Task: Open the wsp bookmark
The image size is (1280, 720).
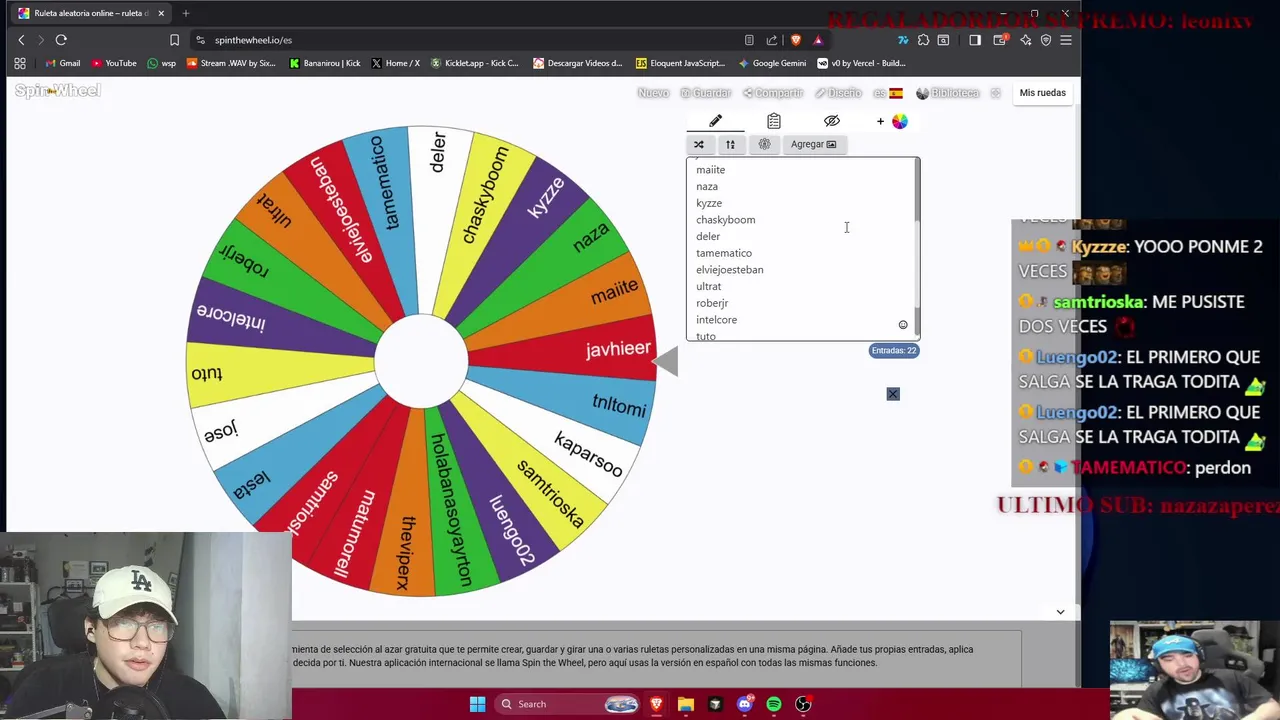Action: click(x=161, y=63)
